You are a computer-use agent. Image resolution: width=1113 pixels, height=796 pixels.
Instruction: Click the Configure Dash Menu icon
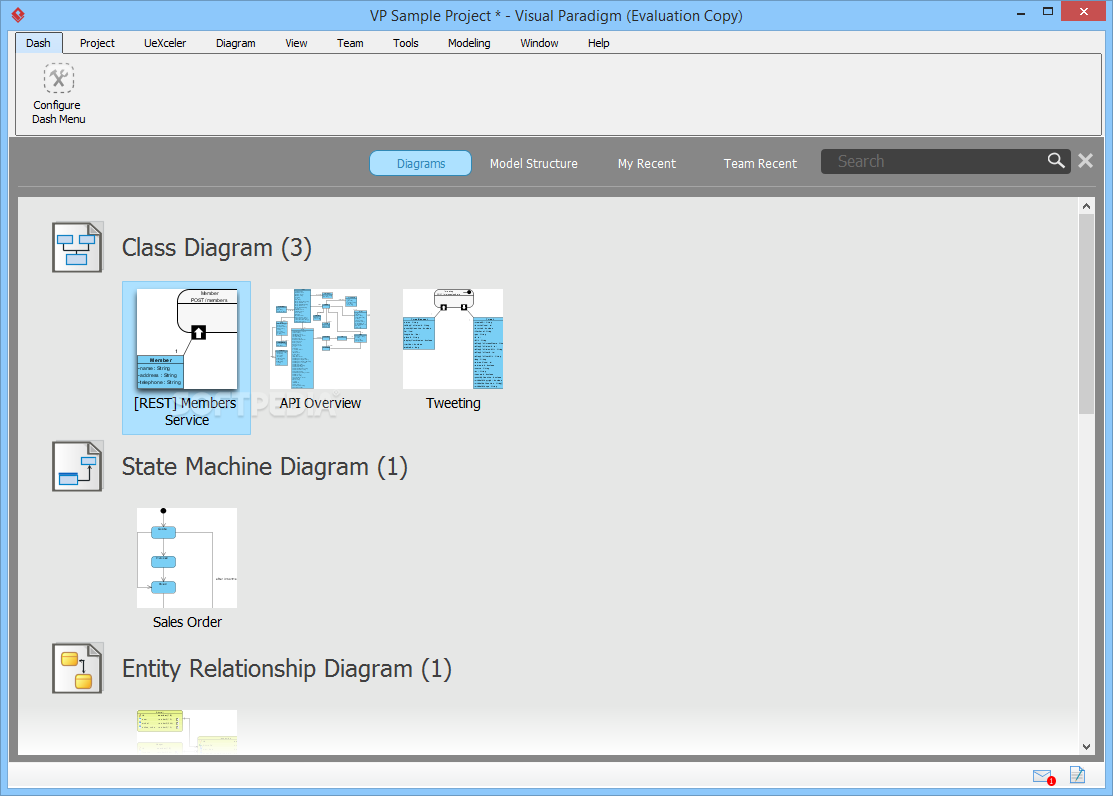pyautogui.click(x=58, y=79)
